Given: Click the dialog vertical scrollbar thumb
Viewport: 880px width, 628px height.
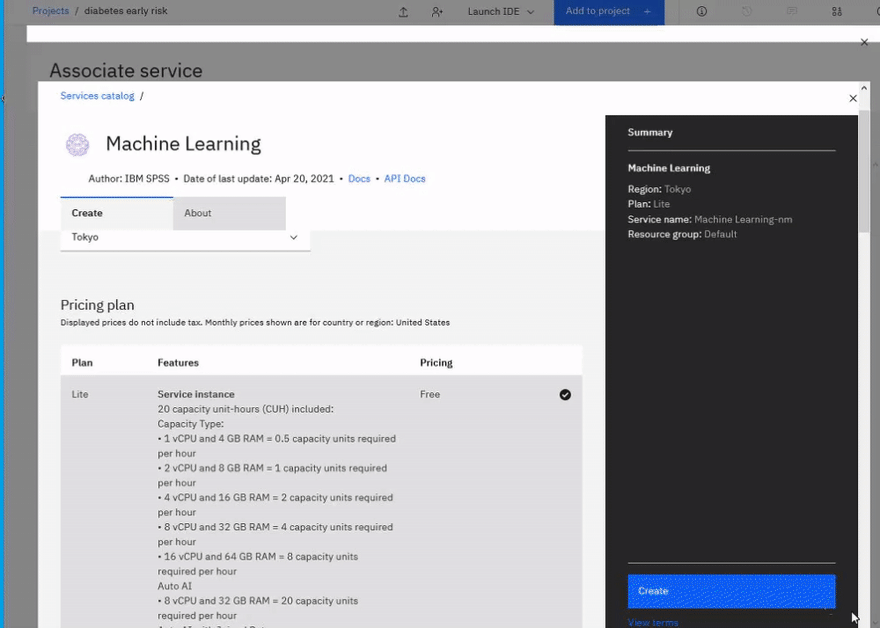Looking at the screenshot, I should point(864,171).
